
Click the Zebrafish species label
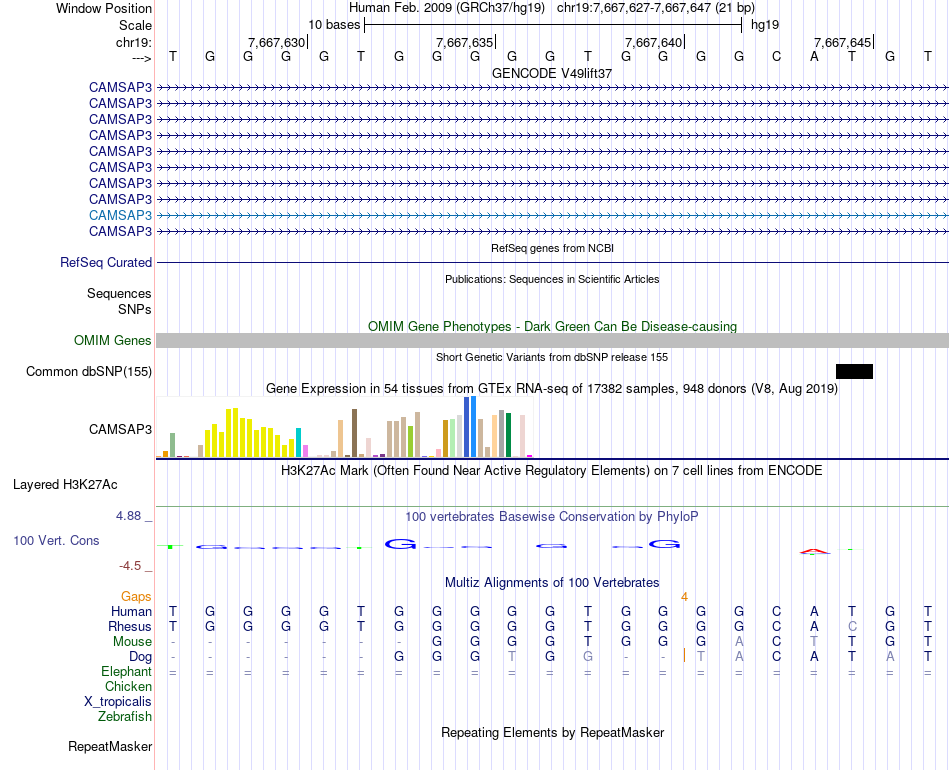(x=125, y=717)
